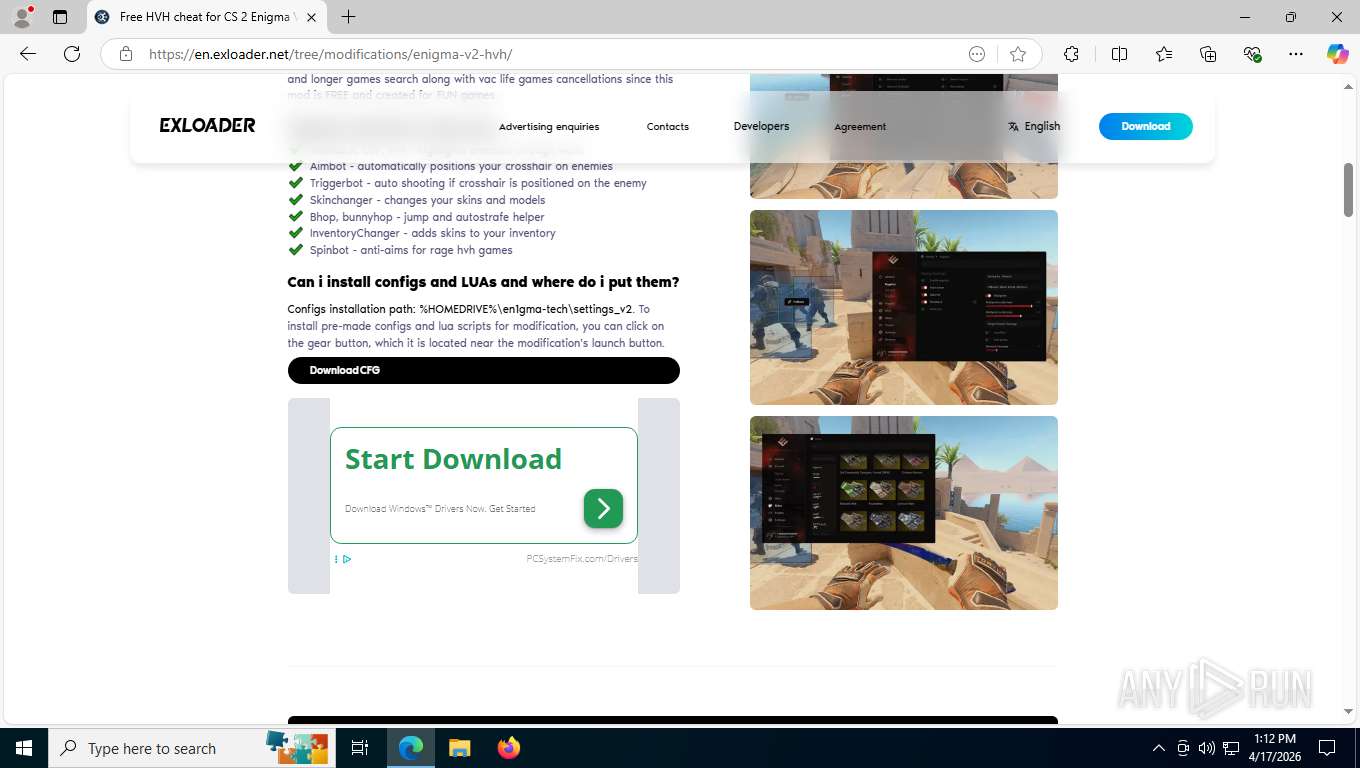Image resolution: width=1360 pixels, height=768 pixels.
Task: Open the Contacts menu item
Action: (x=668, y=126)
